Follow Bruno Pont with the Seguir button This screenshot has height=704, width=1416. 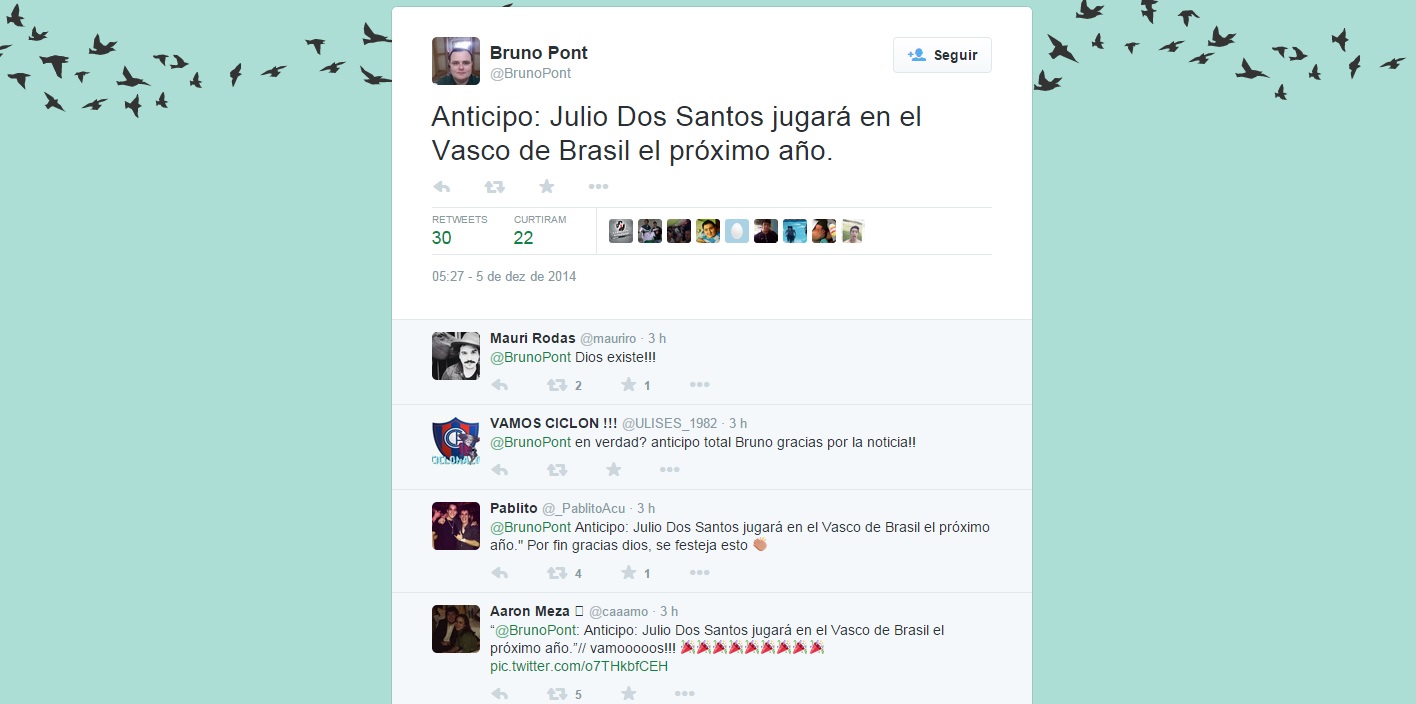pyautogui.click(x=942, y=55)
